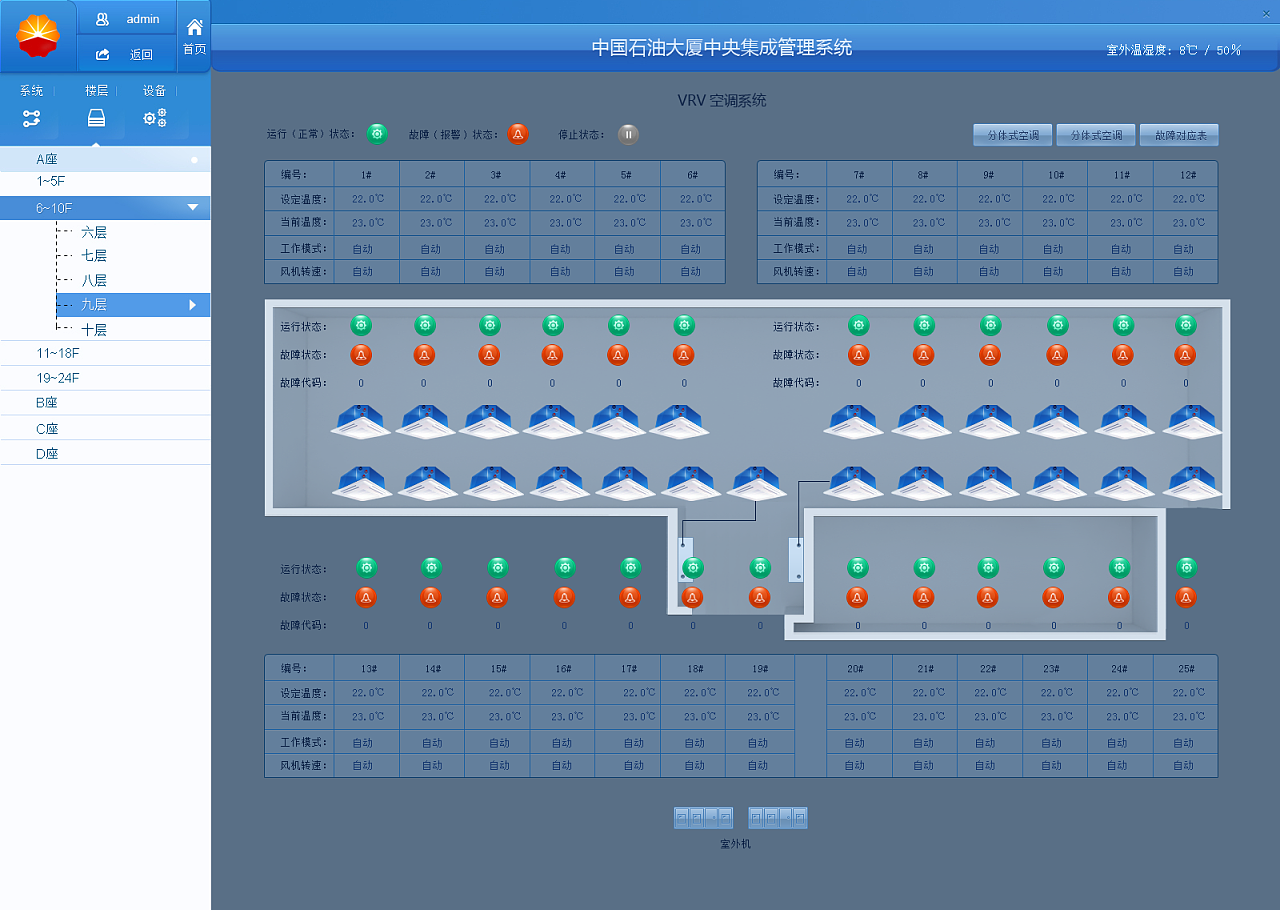Screen dimensions: 1280x910
Task: Click the 13# header cell in the table
Action: pos(367,668)
